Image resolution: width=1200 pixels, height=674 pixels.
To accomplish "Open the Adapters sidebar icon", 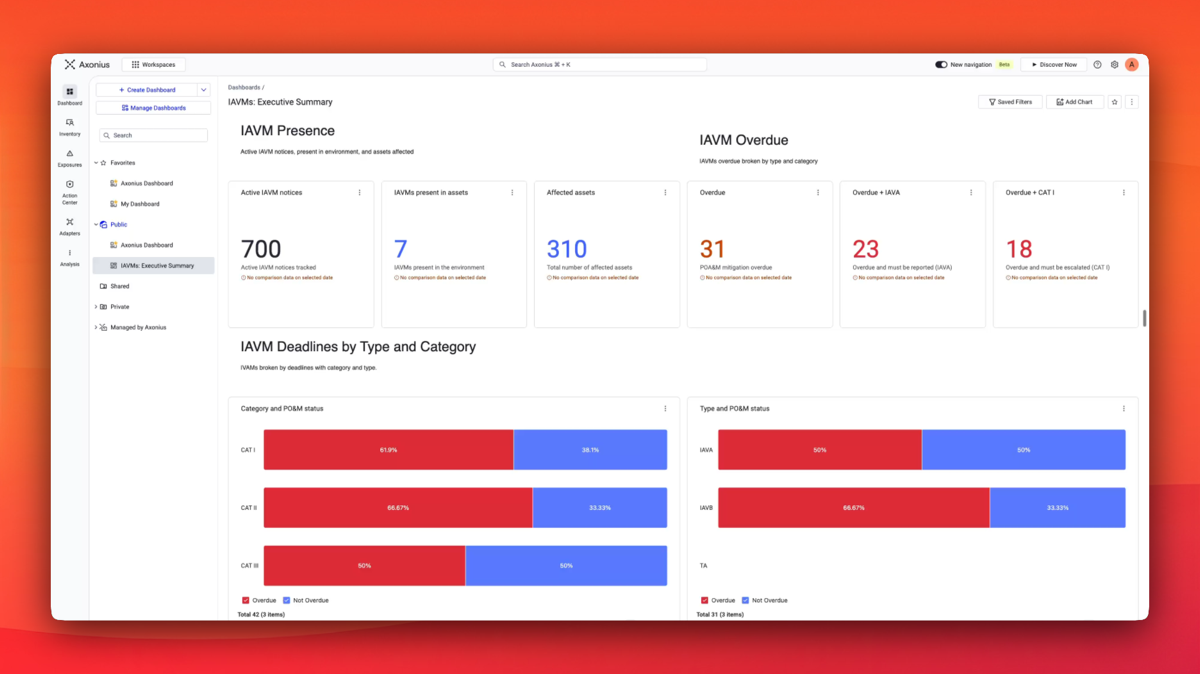I will pos(69,226).
